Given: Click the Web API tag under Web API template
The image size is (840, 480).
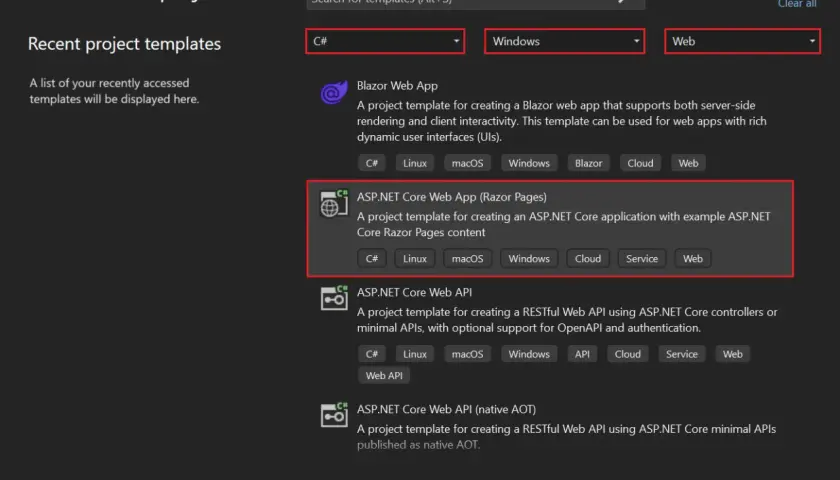Looking at the screenshot, I should (x=384, y=376).
